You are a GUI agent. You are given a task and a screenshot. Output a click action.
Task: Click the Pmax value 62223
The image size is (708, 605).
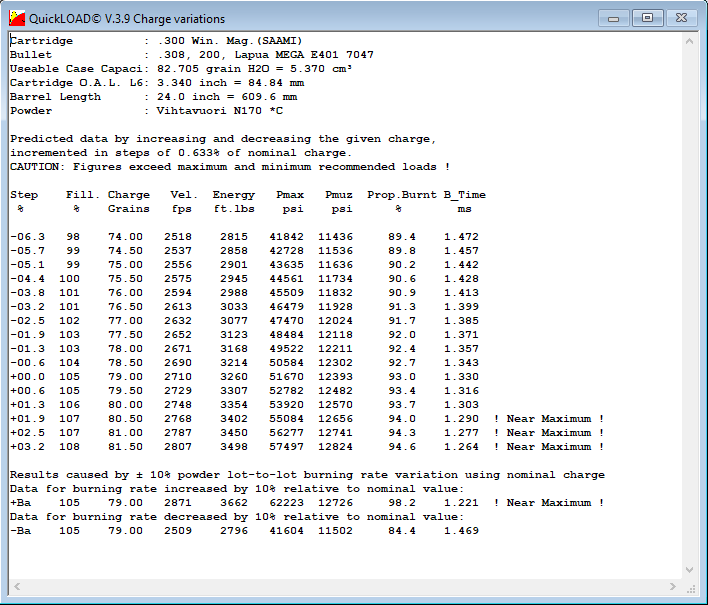point(286,503)
